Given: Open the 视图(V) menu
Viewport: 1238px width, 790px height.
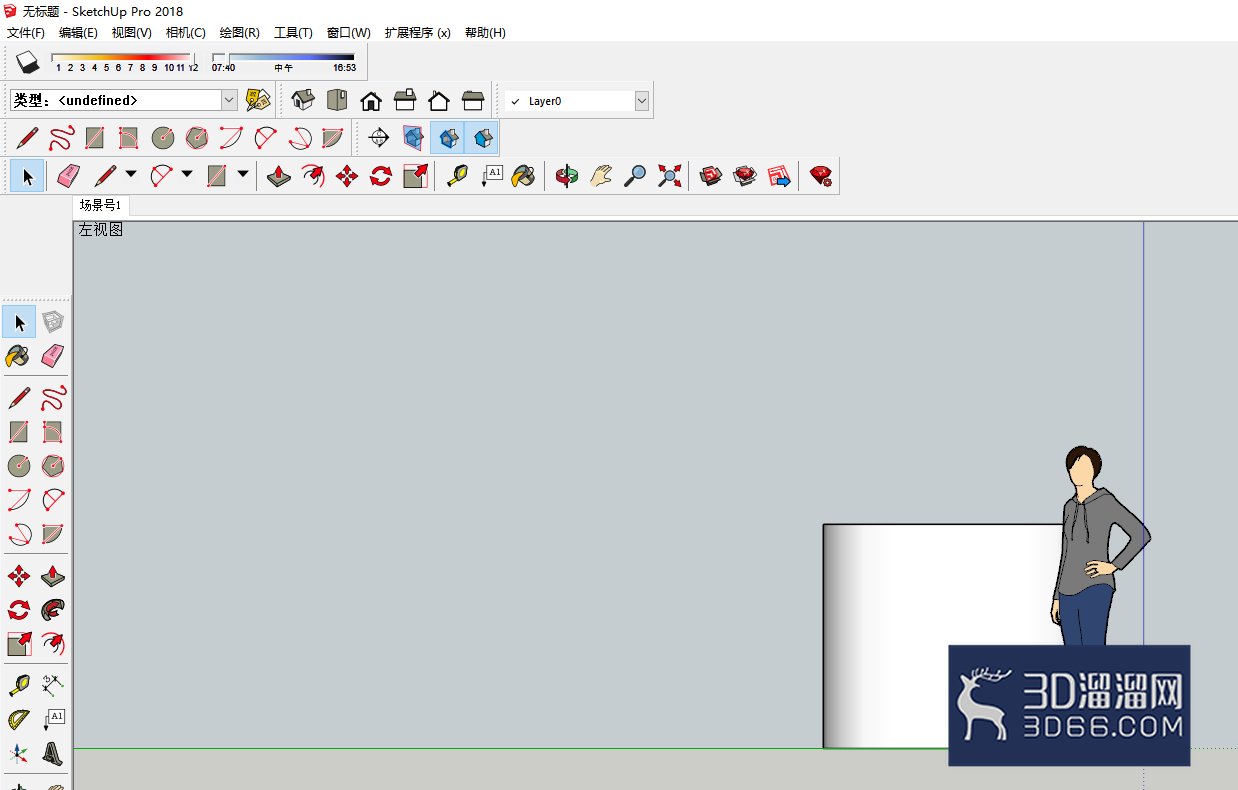Looking at the screenshot, I should (132, 33).
